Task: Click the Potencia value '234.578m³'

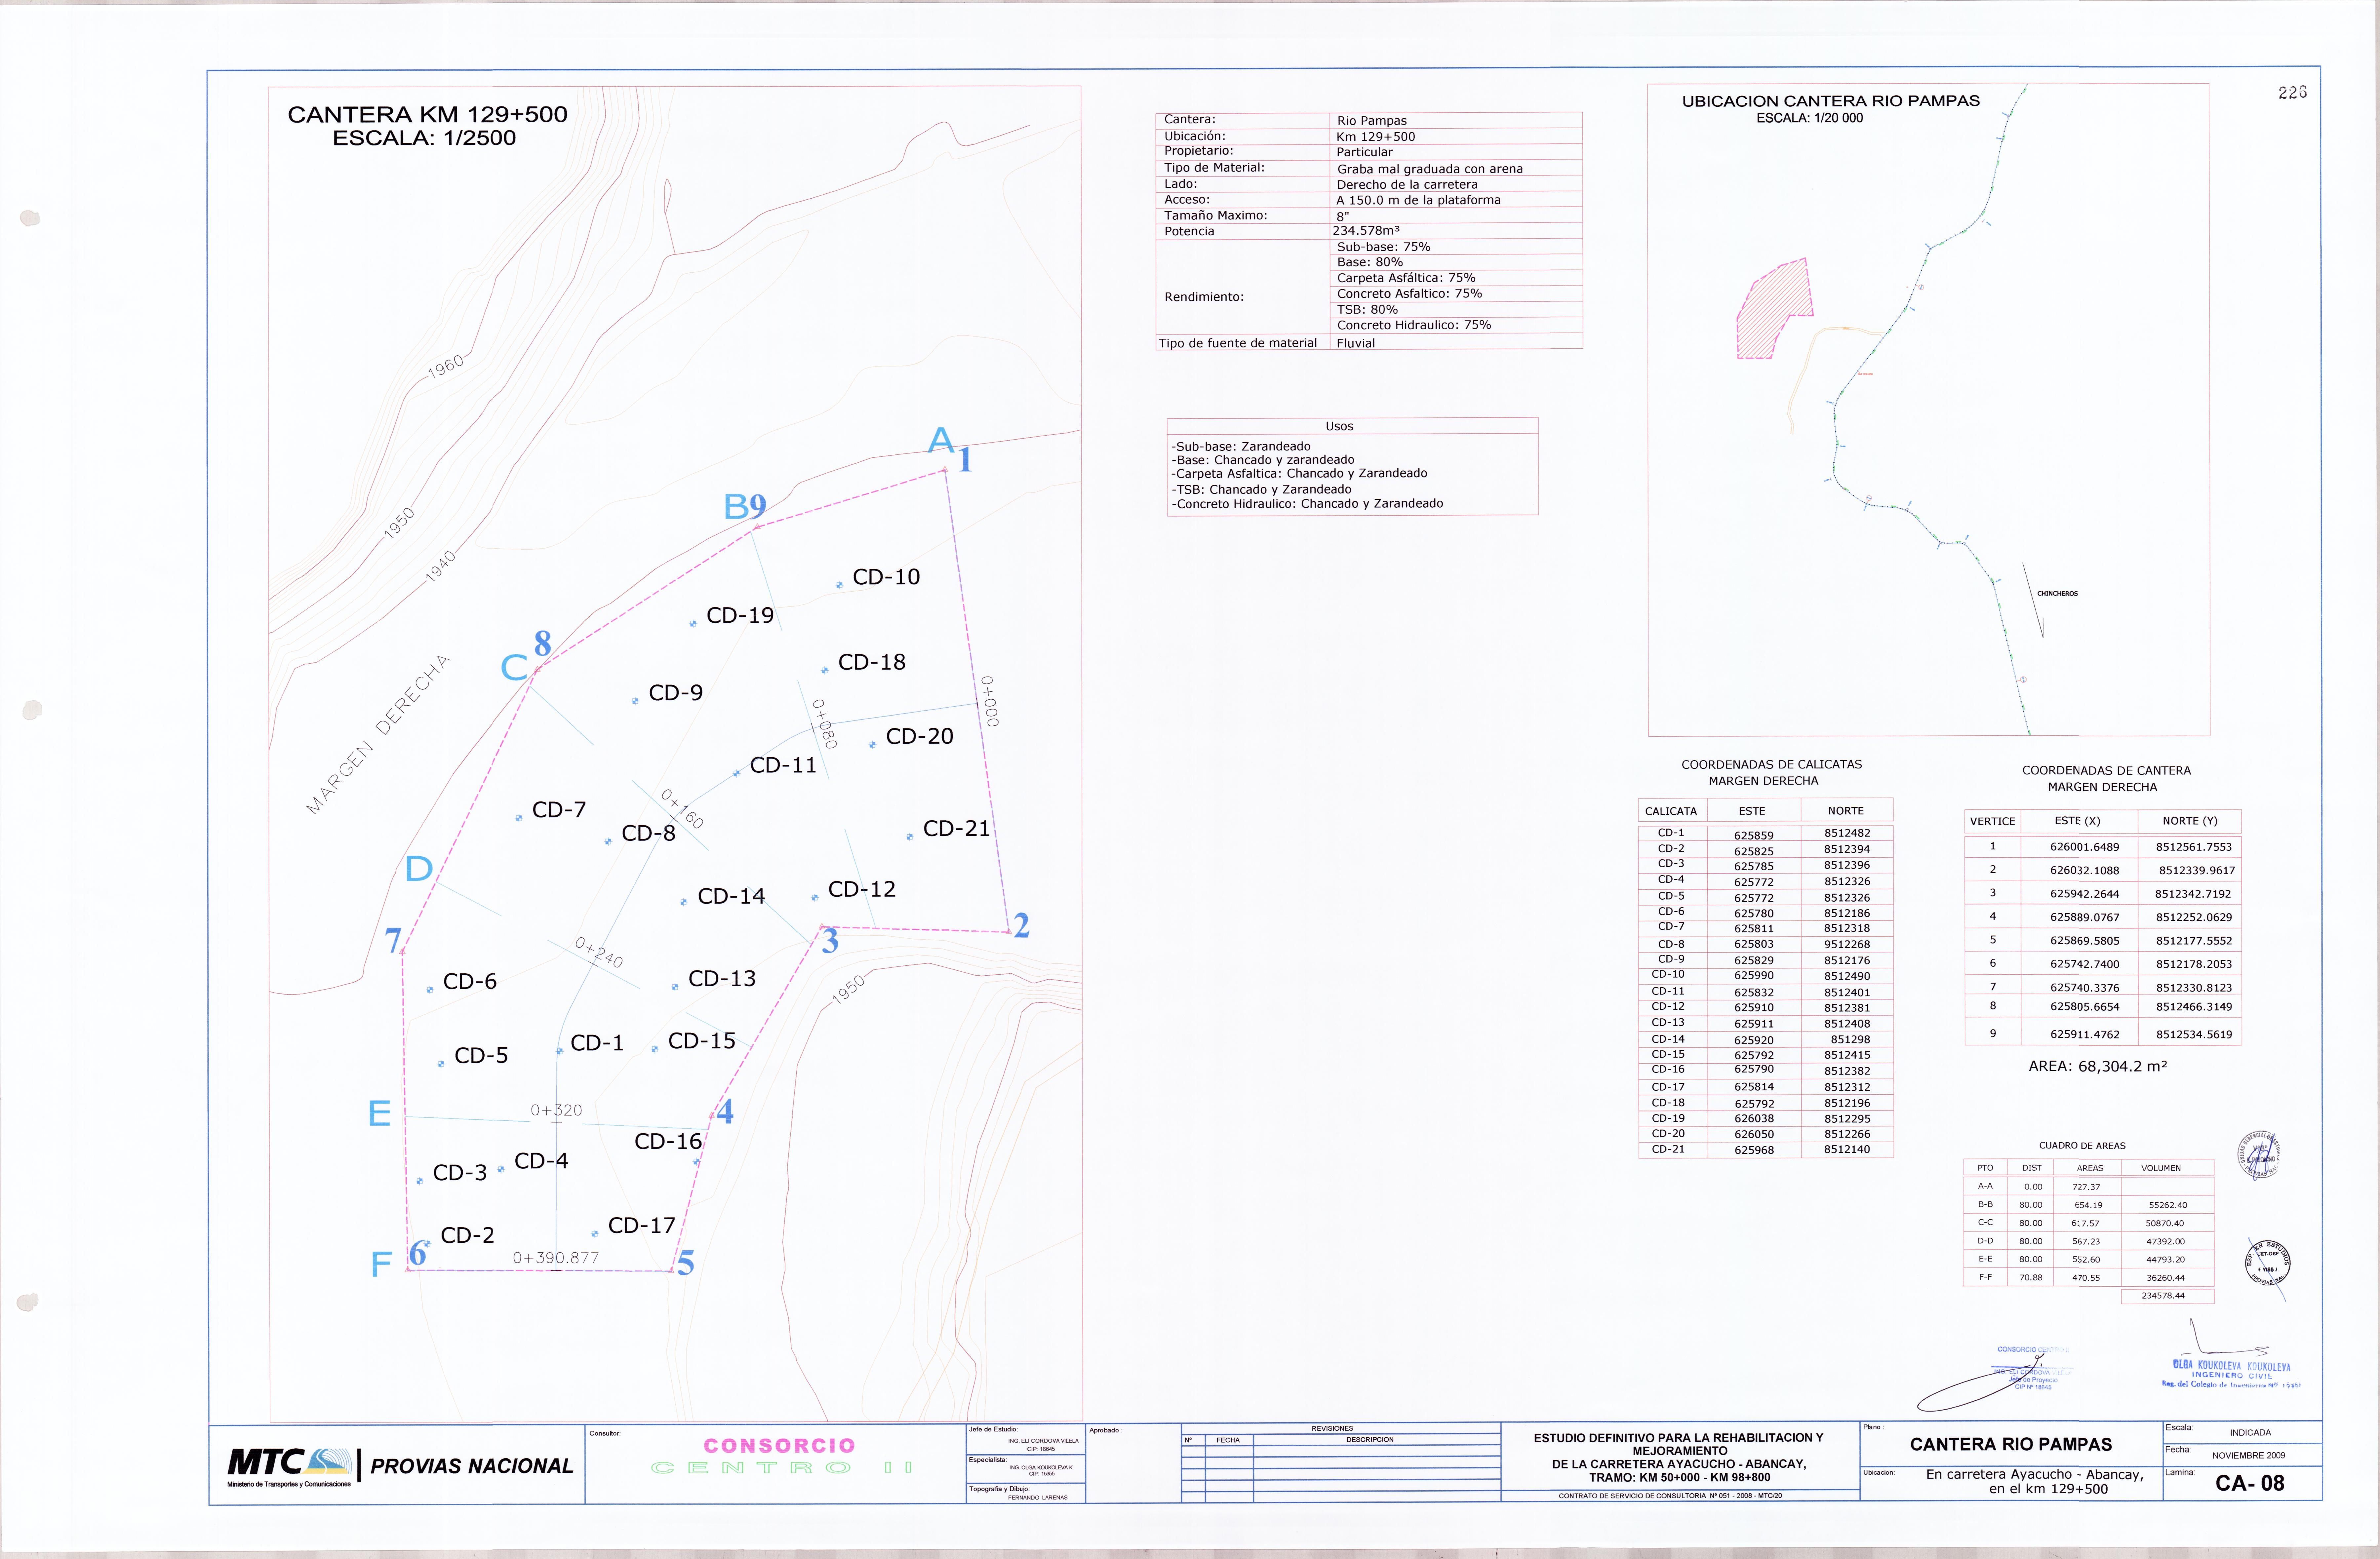Action: click(1366, 231)
